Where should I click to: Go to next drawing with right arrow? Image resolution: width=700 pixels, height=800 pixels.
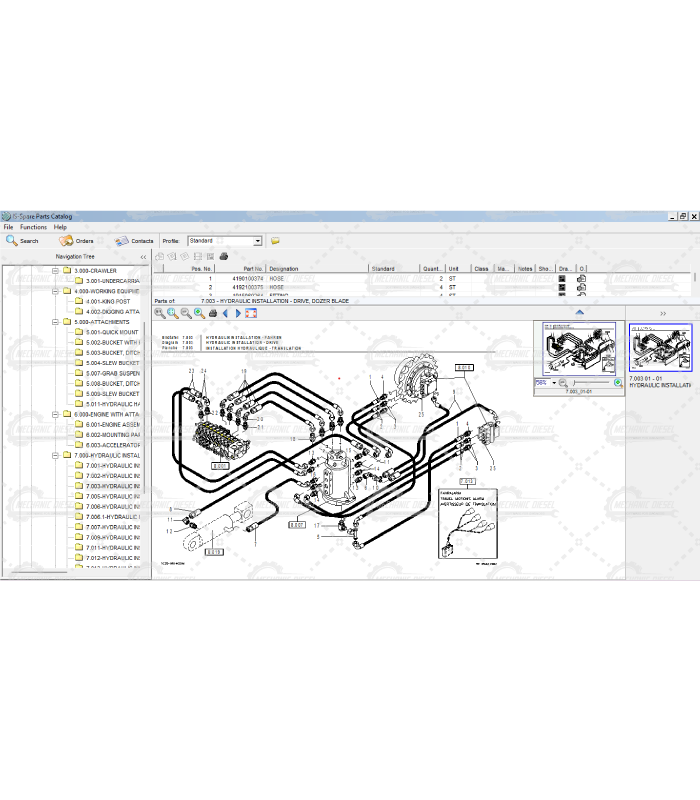point(238,313)
